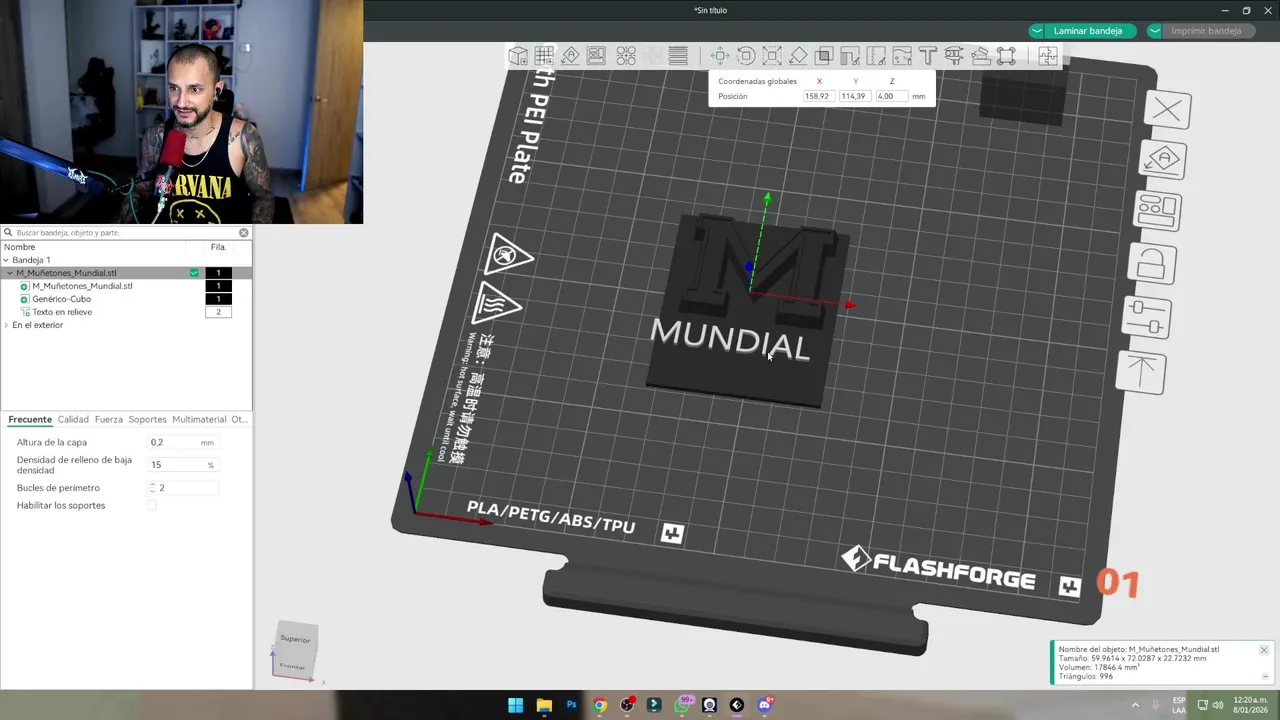
Task: Click the Y position coordinate field
Action: [x=853, y=96]
